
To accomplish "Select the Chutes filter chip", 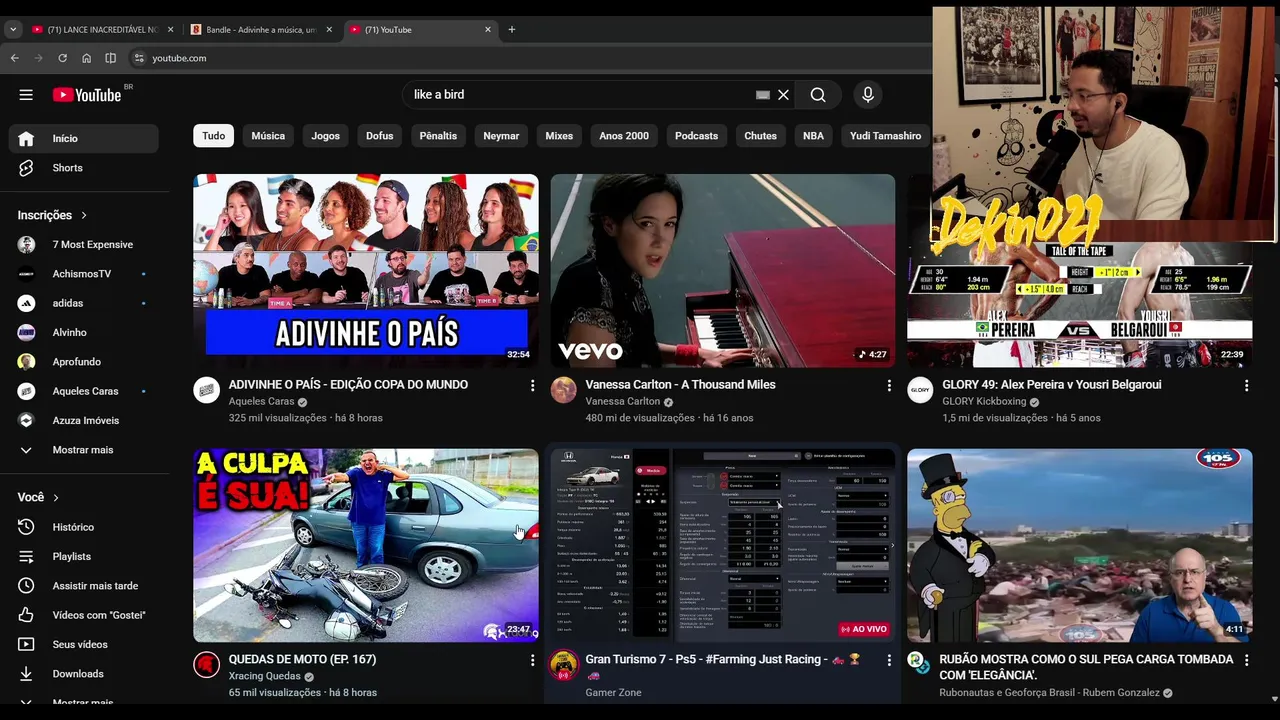I will tap(760, 136).
